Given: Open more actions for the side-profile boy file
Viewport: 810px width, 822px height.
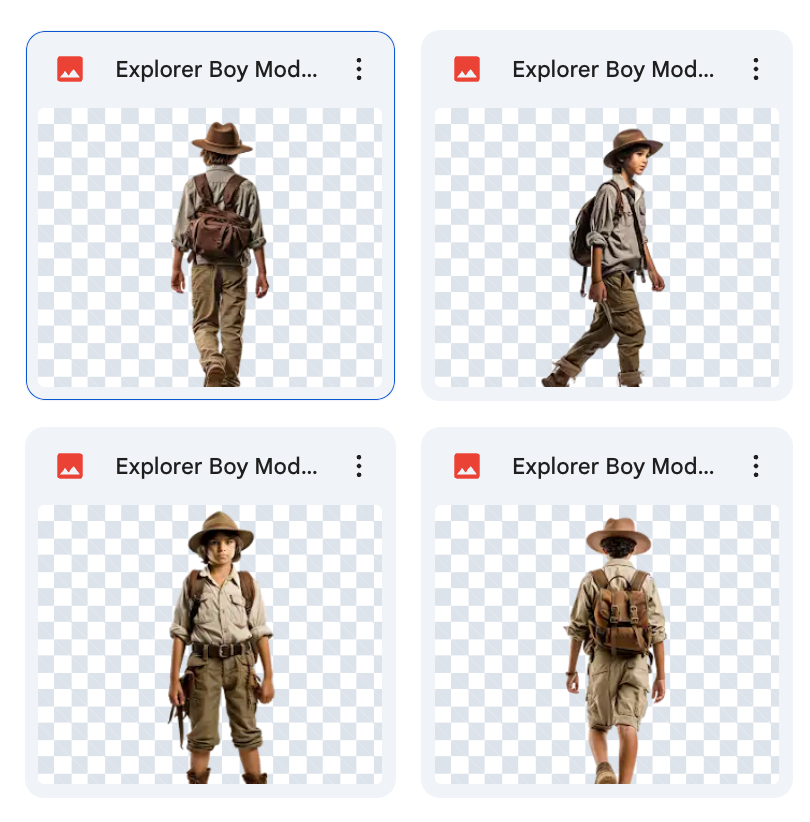Looking at the screenshot, I should pyautogui.click(x=756, y=69).
